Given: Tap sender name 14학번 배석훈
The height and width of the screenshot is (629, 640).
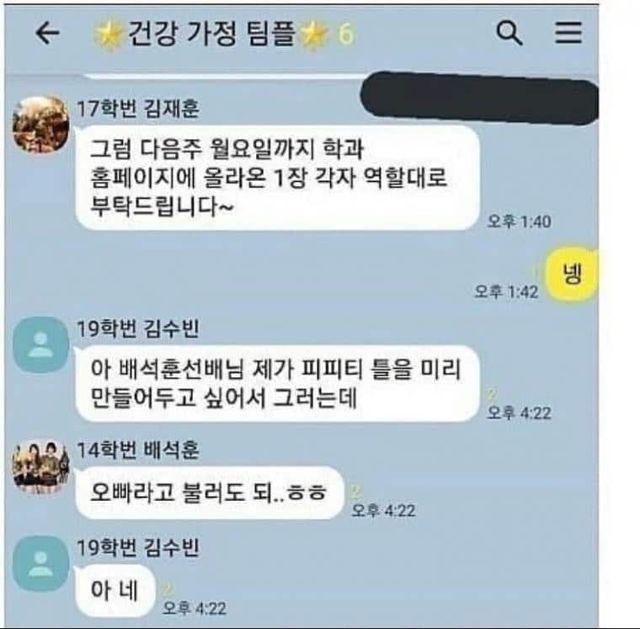Looking at the screenshot, I should (138, 450).
